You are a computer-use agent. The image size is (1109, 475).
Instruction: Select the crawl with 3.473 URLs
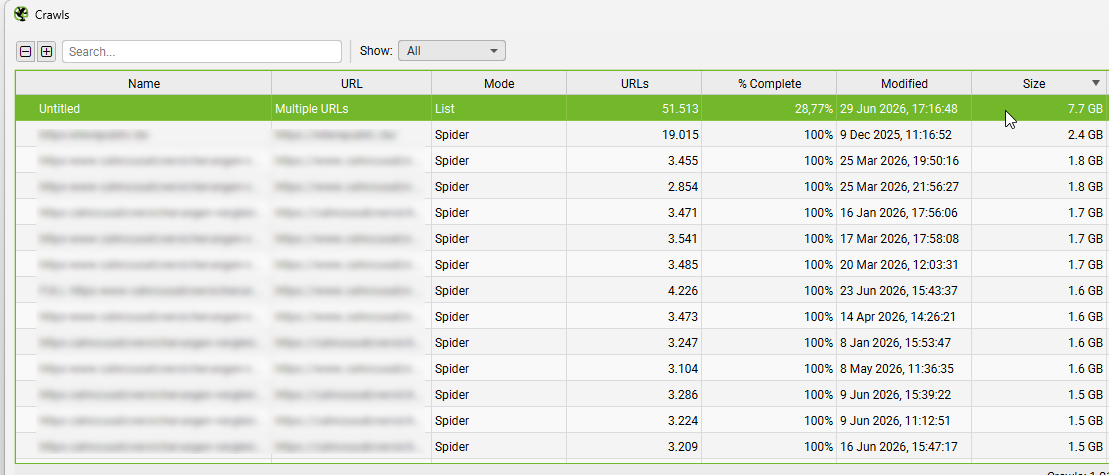(x=562, y=317)
